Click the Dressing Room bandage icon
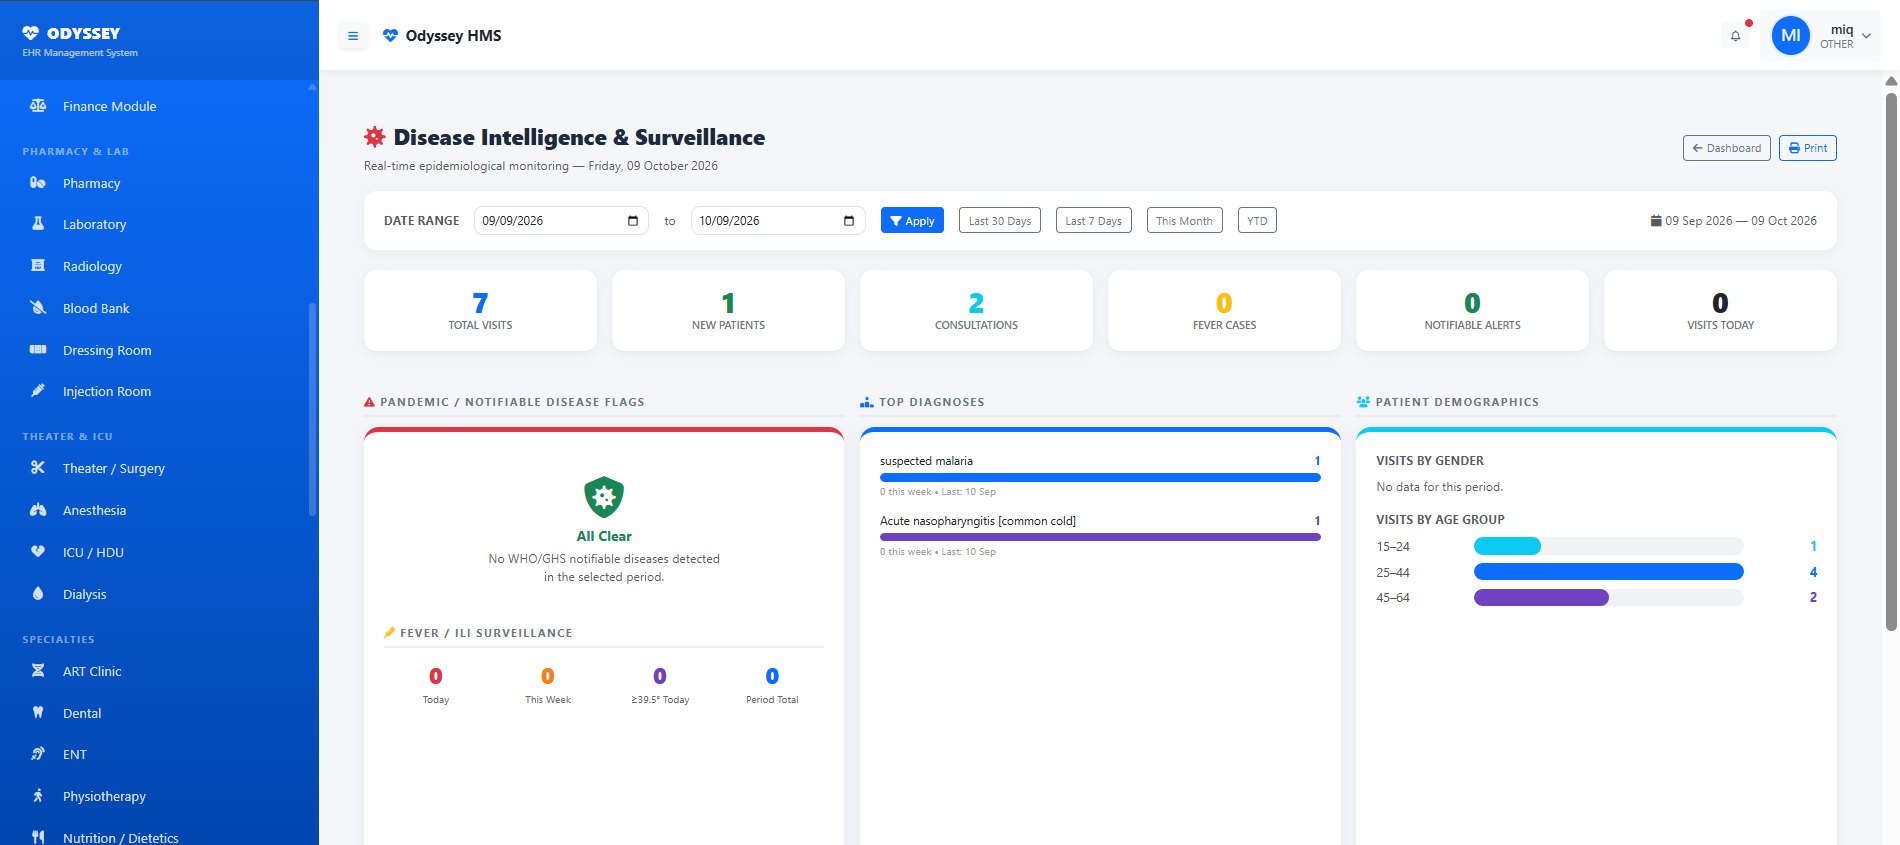This screenshot has width=1900, height=845. tap(38, 350)
